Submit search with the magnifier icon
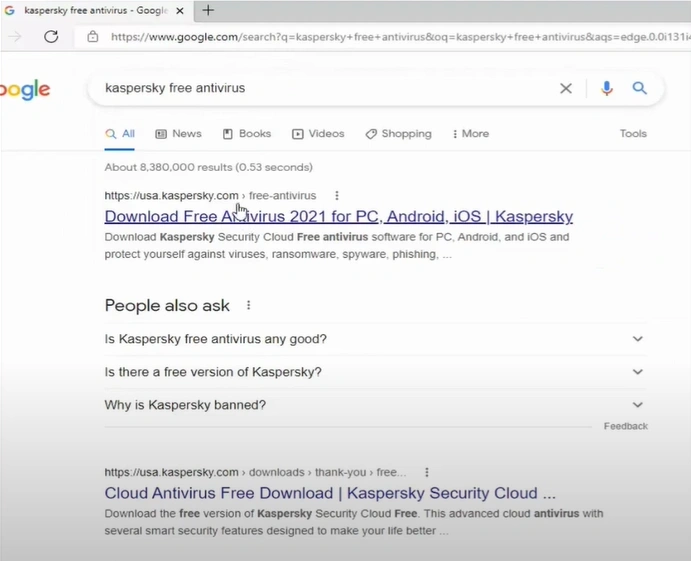The width and height of the screenshot is (691, 561). [x=639, y=88]
